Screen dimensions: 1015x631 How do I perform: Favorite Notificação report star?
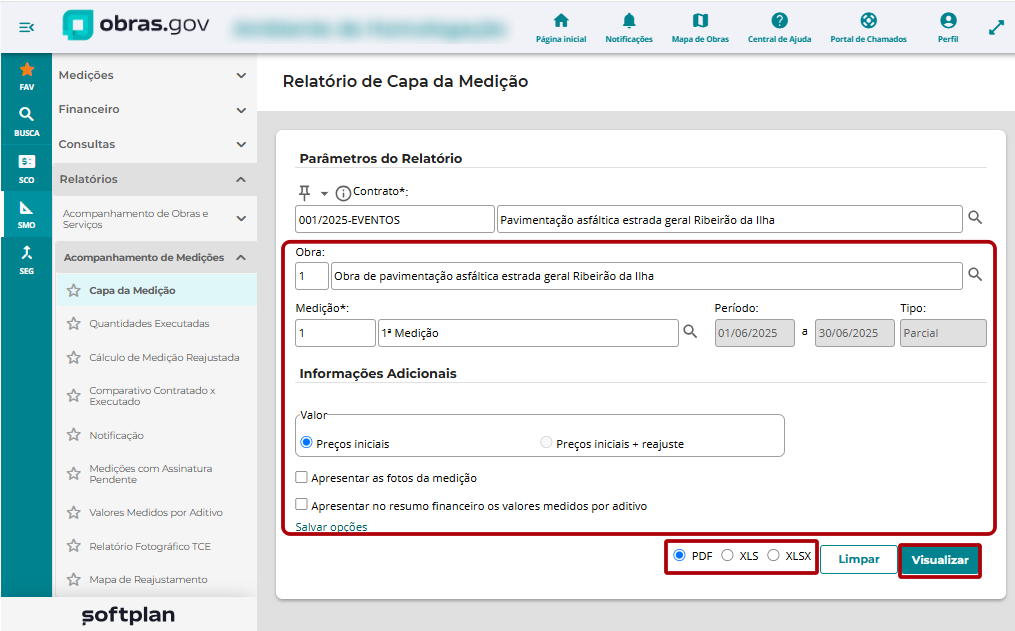click(x=74, y=435)
